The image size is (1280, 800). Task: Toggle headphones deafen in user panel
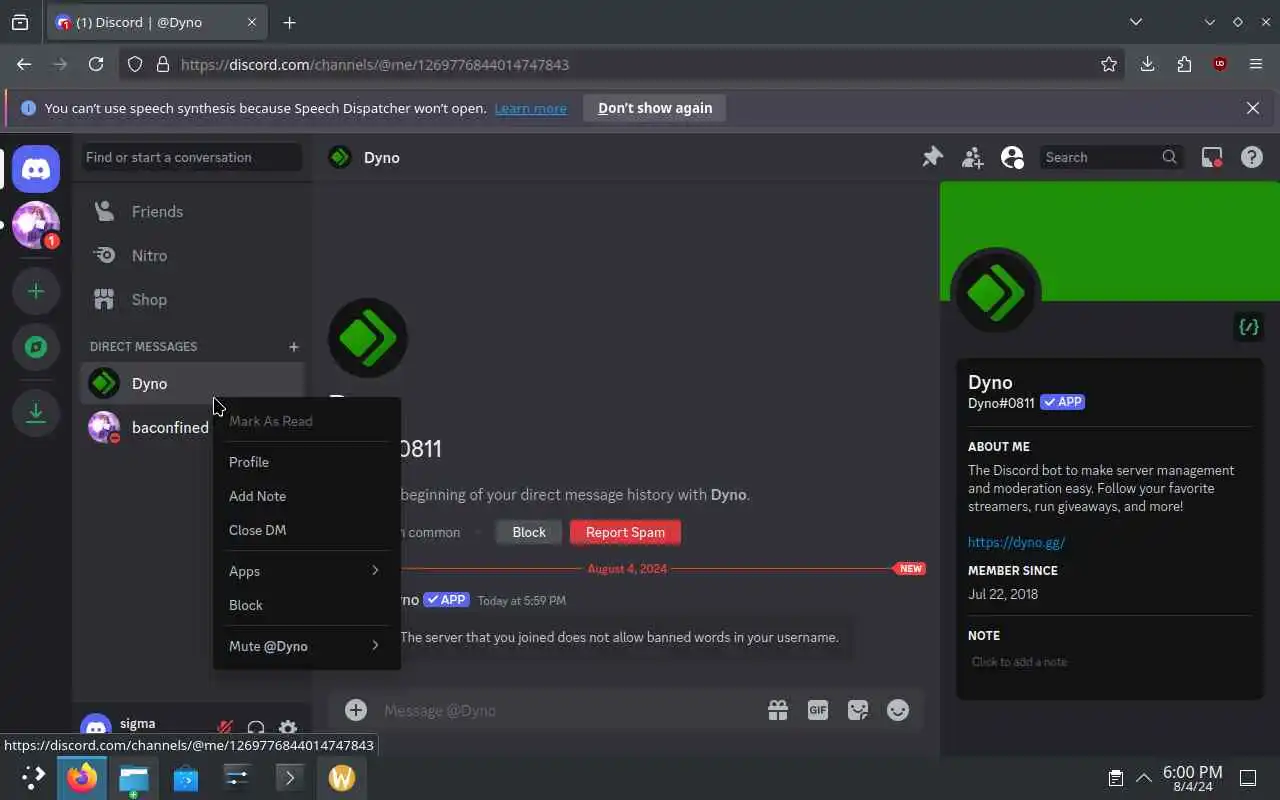point(256,729)
